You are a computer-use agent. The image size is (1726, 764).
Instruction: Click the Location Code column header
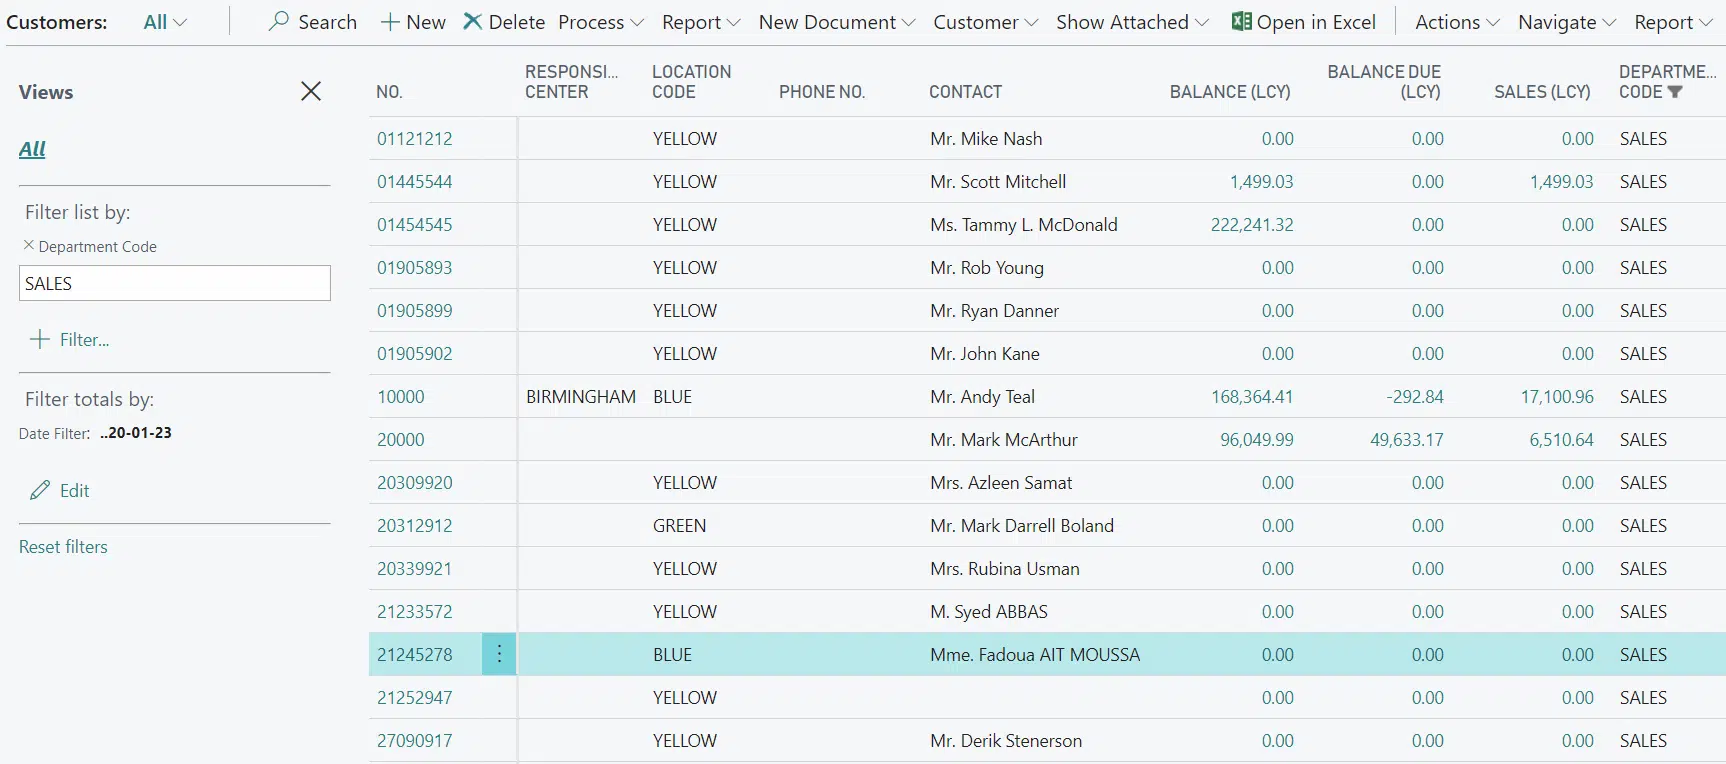click(x=692, y=82)
